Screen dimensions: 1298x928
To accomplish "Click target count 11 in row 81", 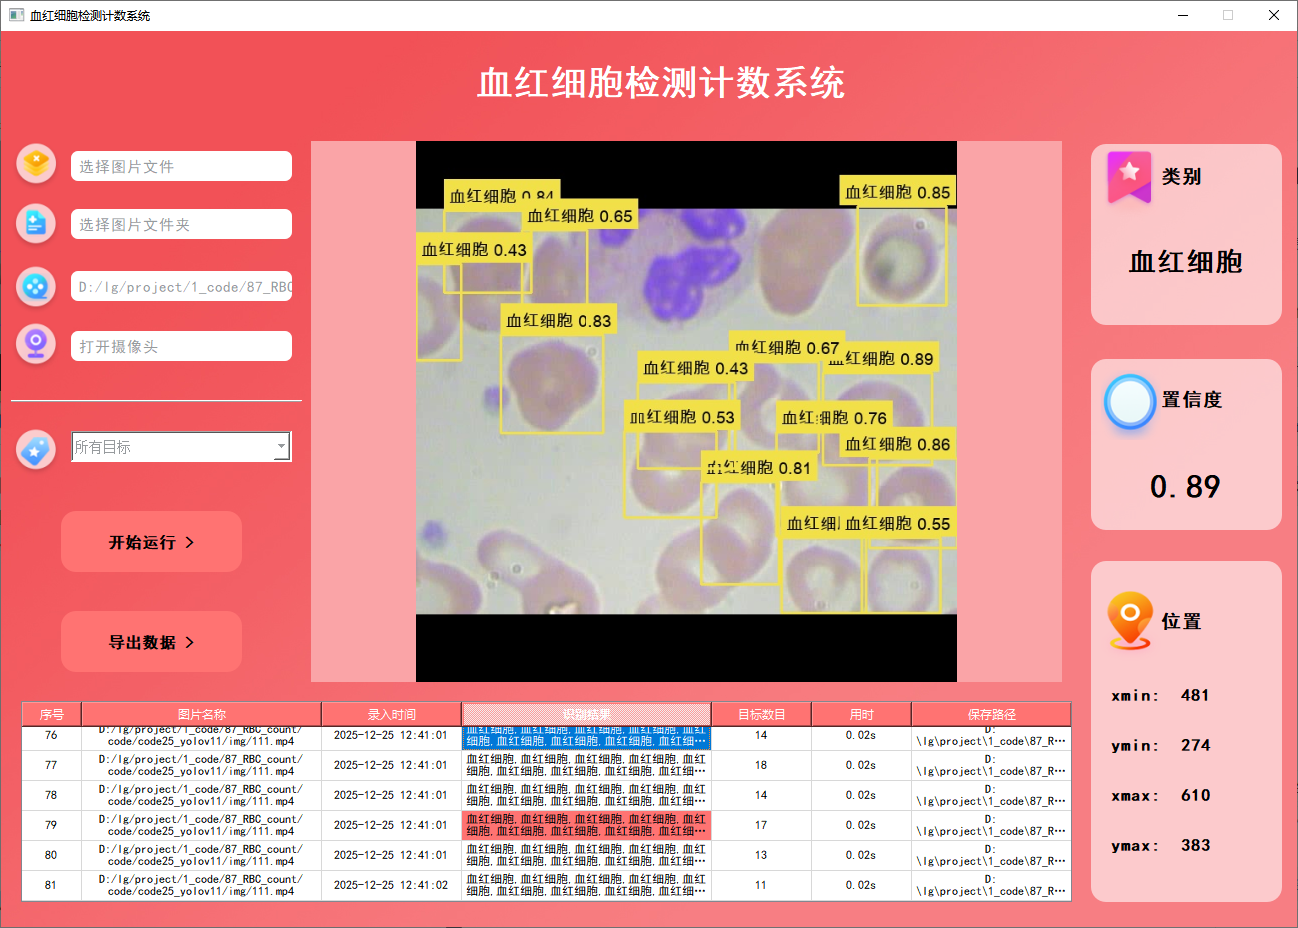I will 761,885.
